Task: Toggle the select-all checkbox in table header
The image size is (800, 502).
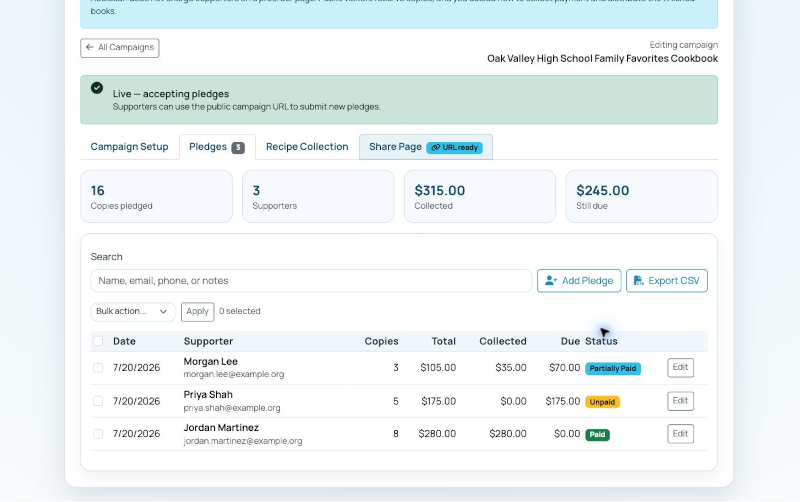Action: [x=98, y=341]
